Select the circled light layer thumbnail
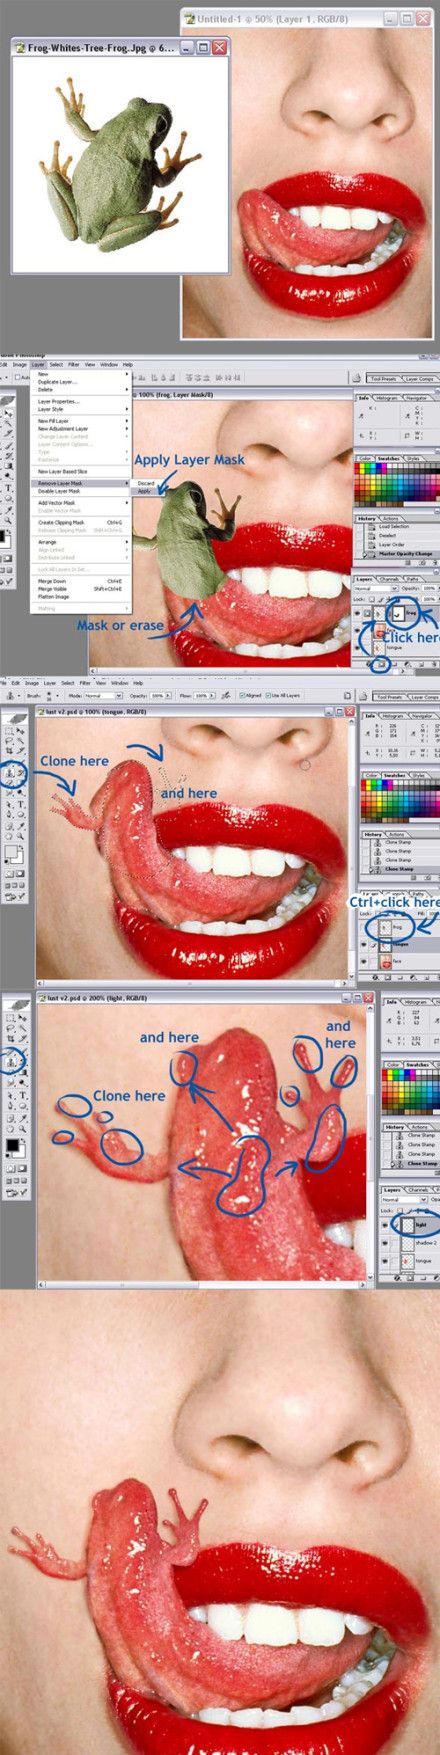The width and height of the screenshot is (440, 1755). (408, 1224)
